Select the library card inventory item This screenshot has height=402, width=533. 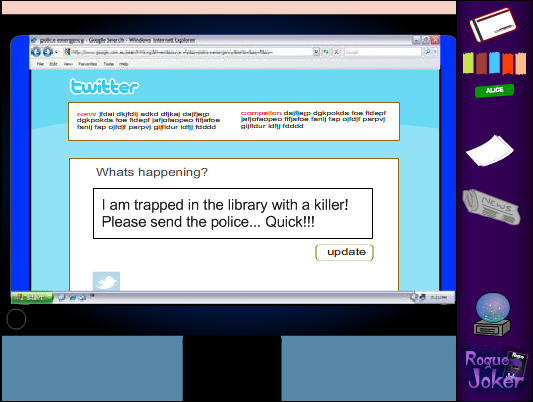click(493, 24)
